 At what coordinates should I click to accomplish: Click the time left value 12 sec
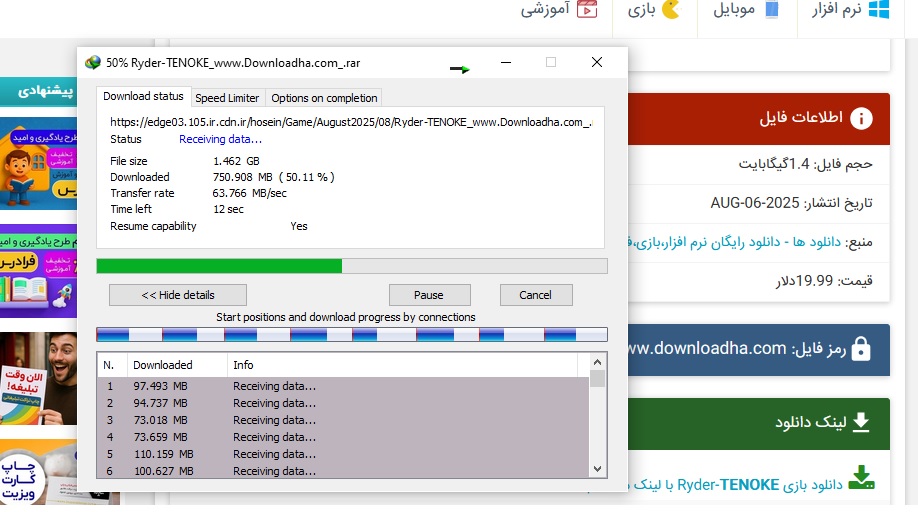(x=228, y=209)
